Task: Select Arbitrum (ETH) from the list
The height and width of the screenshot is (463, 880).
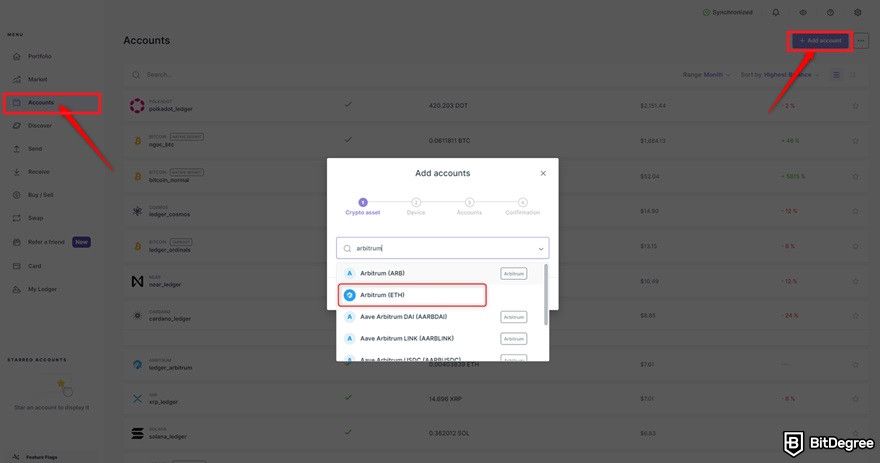Action: [x=412, y=295]
